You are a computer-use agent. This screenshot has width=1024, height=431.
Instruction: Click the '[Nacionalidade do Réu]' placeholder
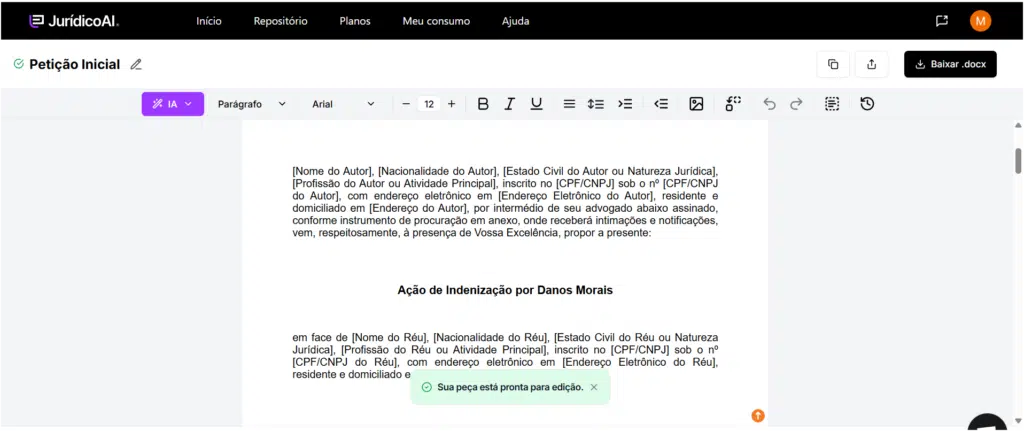[490, 338]
